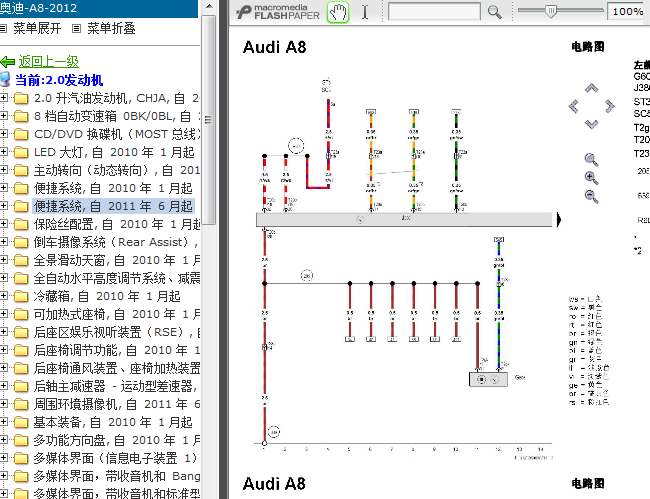Select 可加热式座椅 entry
The width and height of the screenshot is (650, 499).
coord(117,314)
